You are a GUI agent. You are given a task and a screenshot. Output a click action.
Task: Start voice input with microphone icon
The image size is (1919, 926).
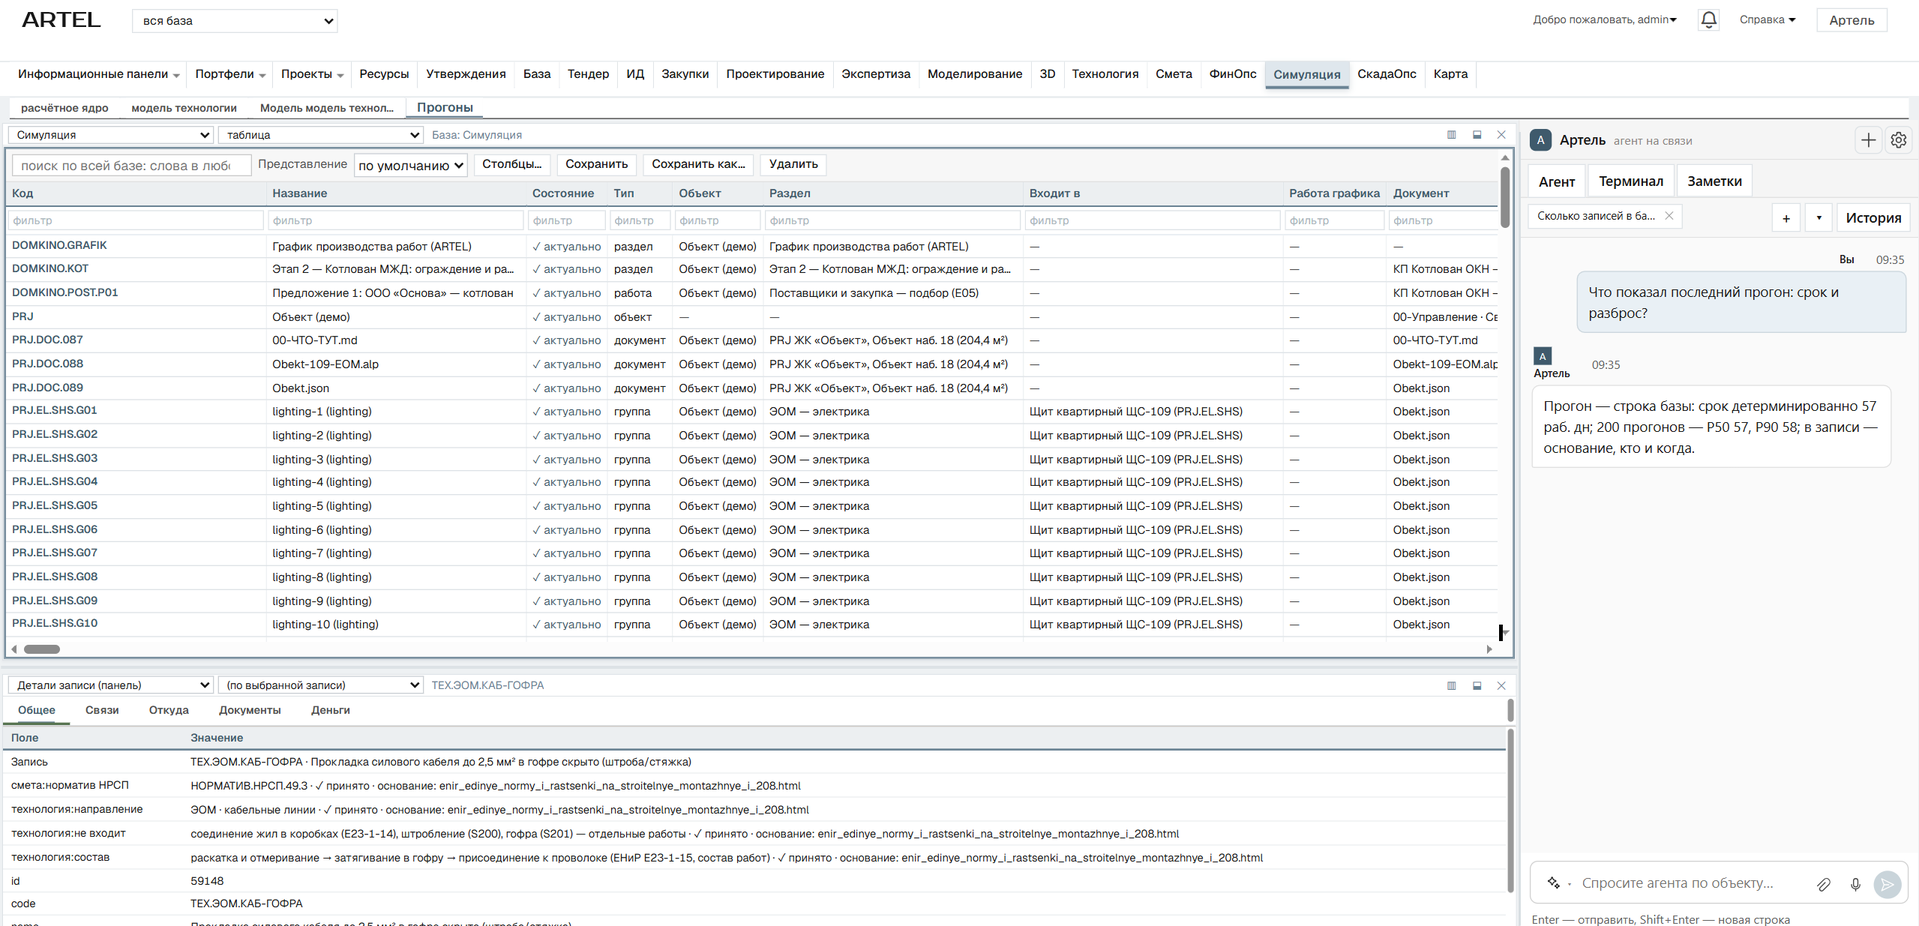pyautogui.click(x=1855, y=884)
